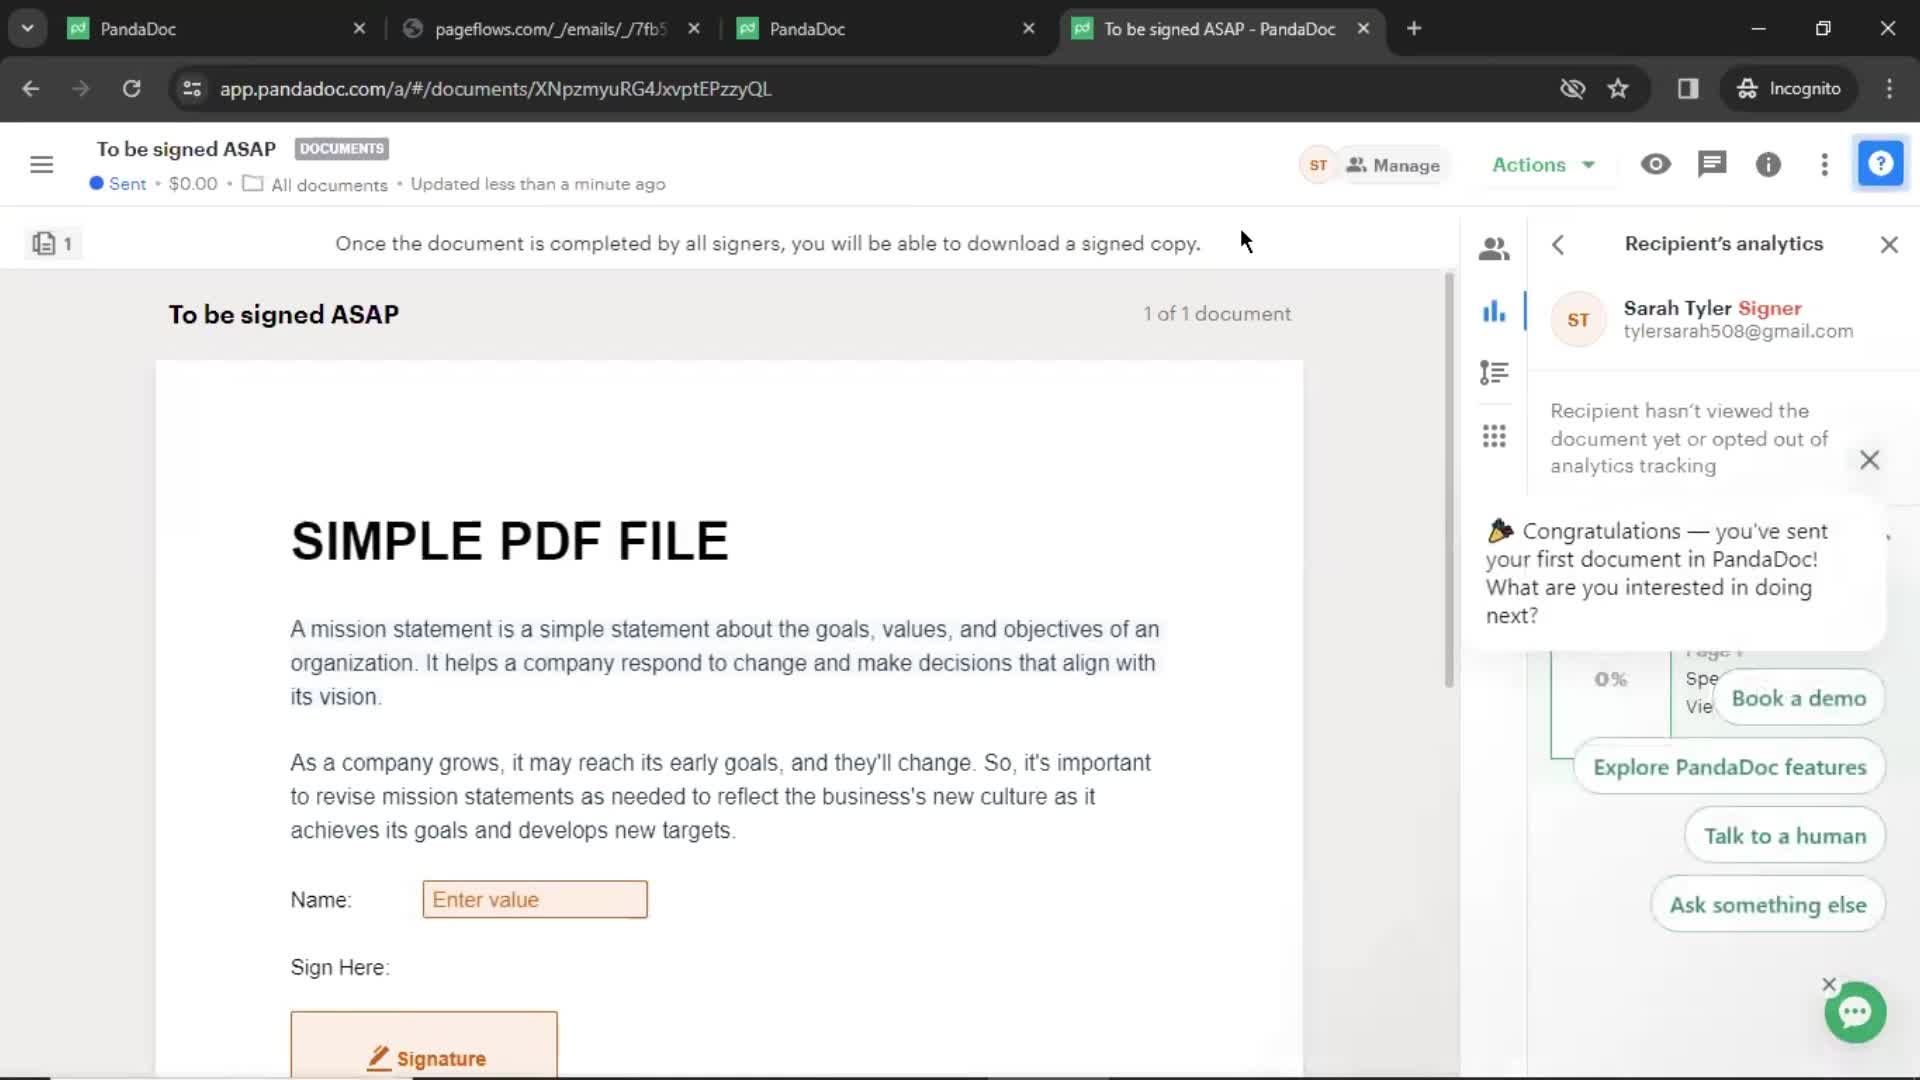Click the Enter value name input field

pyautogui.click(x=534, y=899)
